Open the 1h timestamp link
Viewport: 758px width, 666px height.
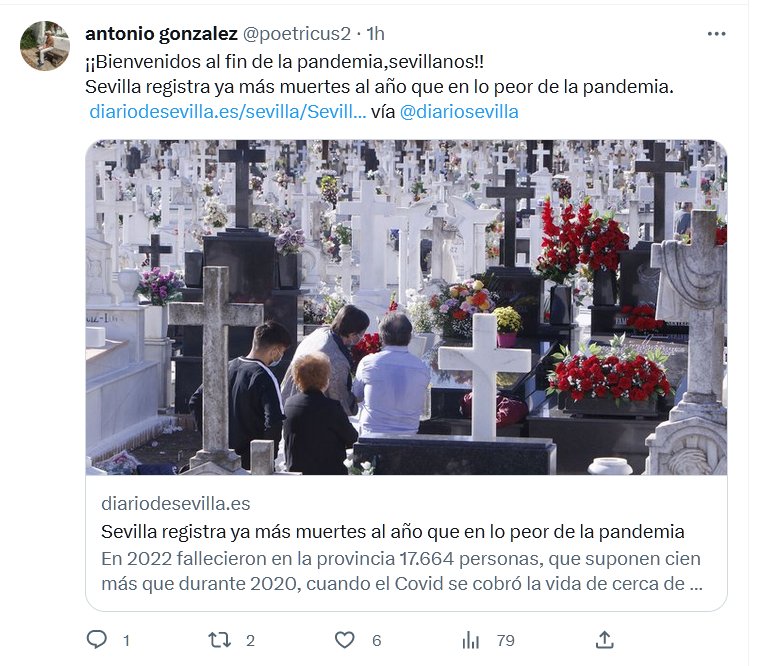coord(376,34)
